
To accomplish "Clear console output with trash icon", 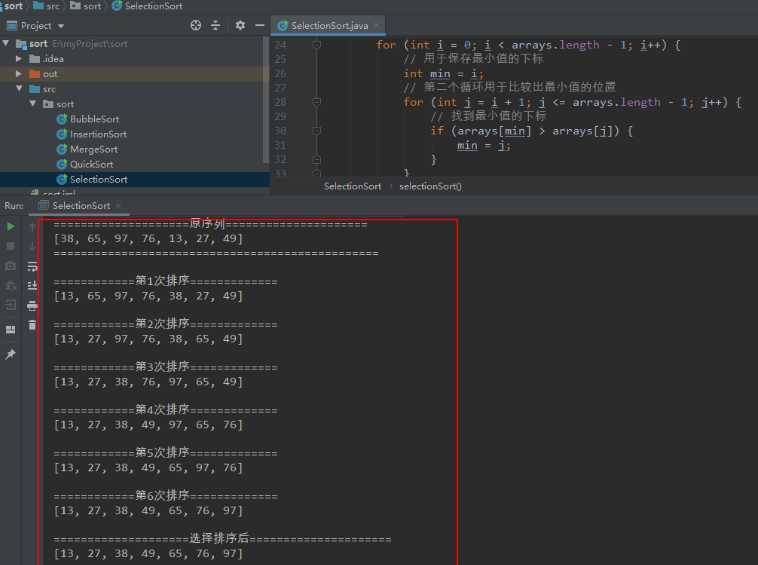I will [32, 324].
